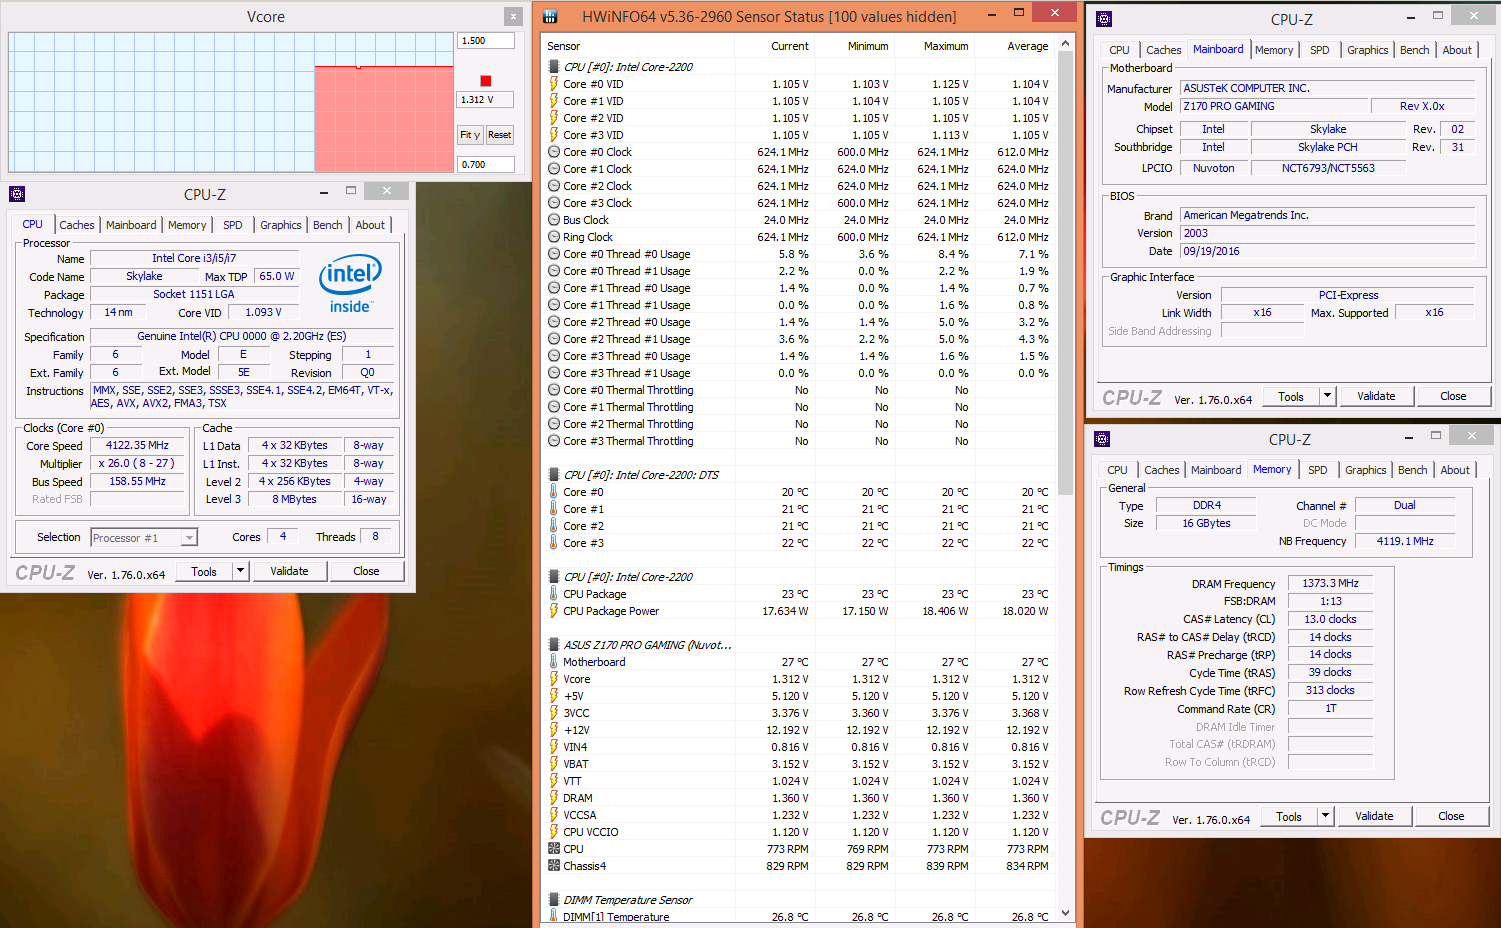Open Tools dropdown arrow in left CPU-Z window
Image resolution: width=1501 pixels, height=928 pixels.
(240, 571)
